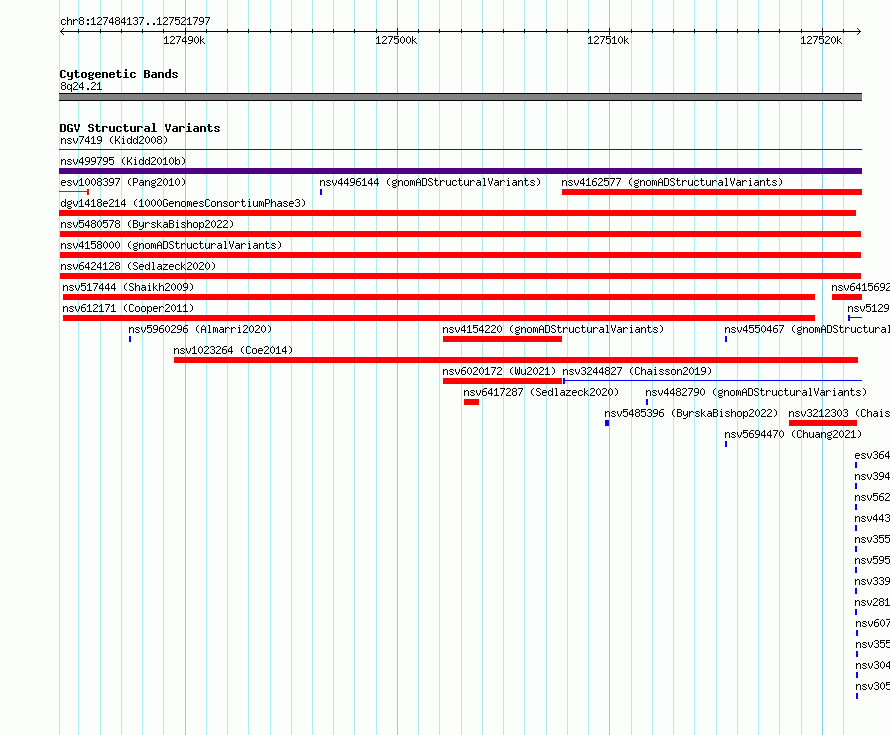
Task: Click the short red nsv6415692 variant bar
Action: [847, 297]
